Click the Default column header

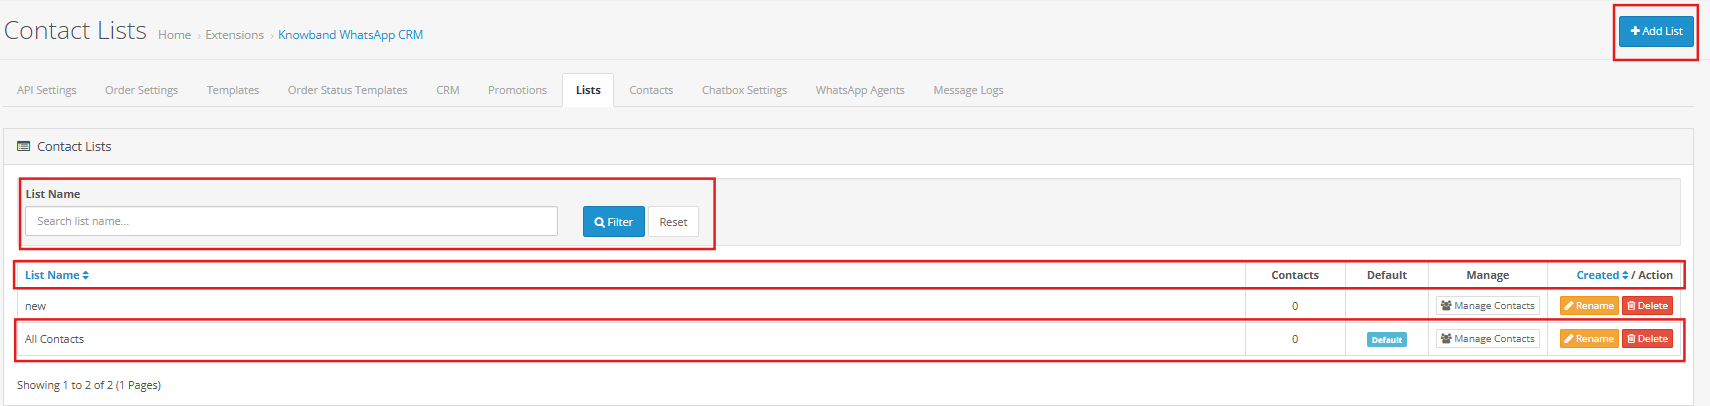(x=1387, y=275)
